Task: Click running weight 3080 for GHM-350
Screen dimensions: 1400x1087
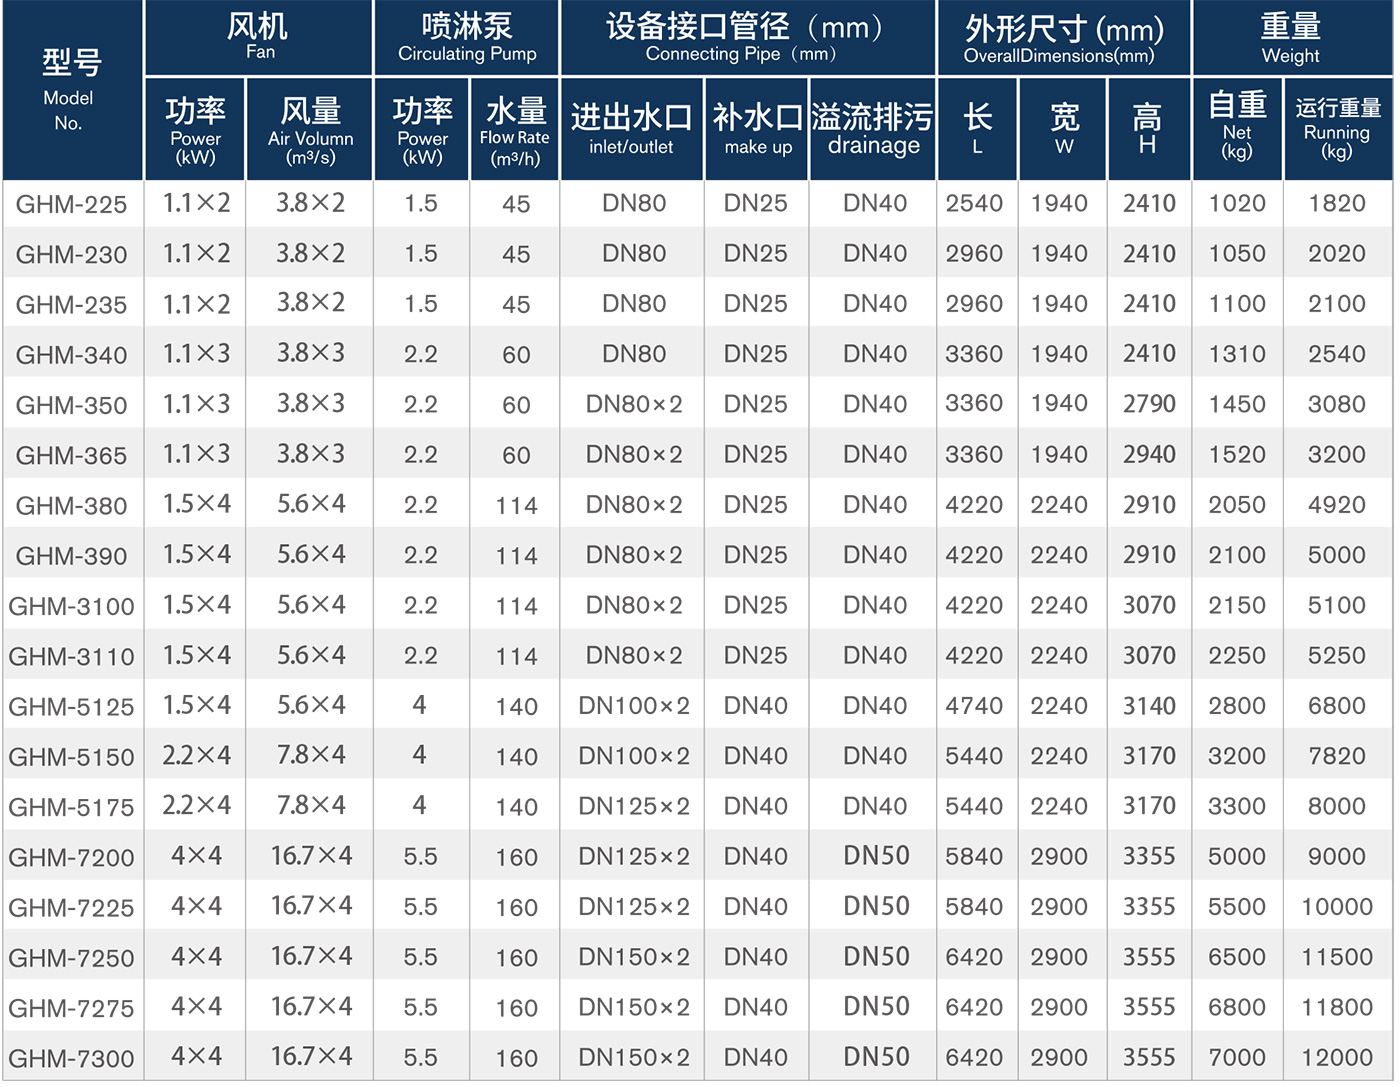Action: pyautogui.click(x=1337, y=405)
